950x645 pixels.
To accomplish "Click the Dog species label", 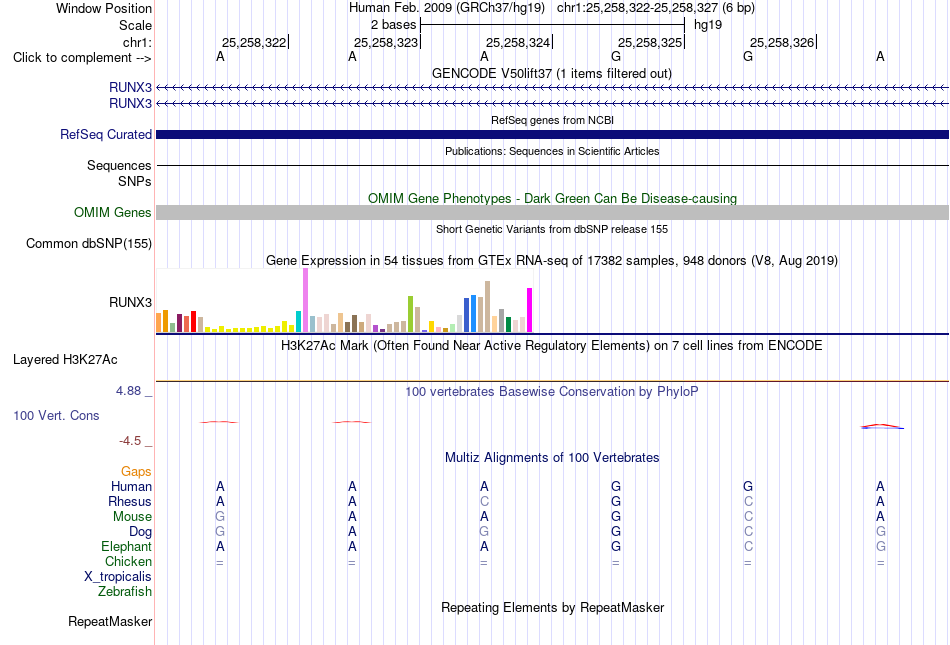I will [141, 532].
